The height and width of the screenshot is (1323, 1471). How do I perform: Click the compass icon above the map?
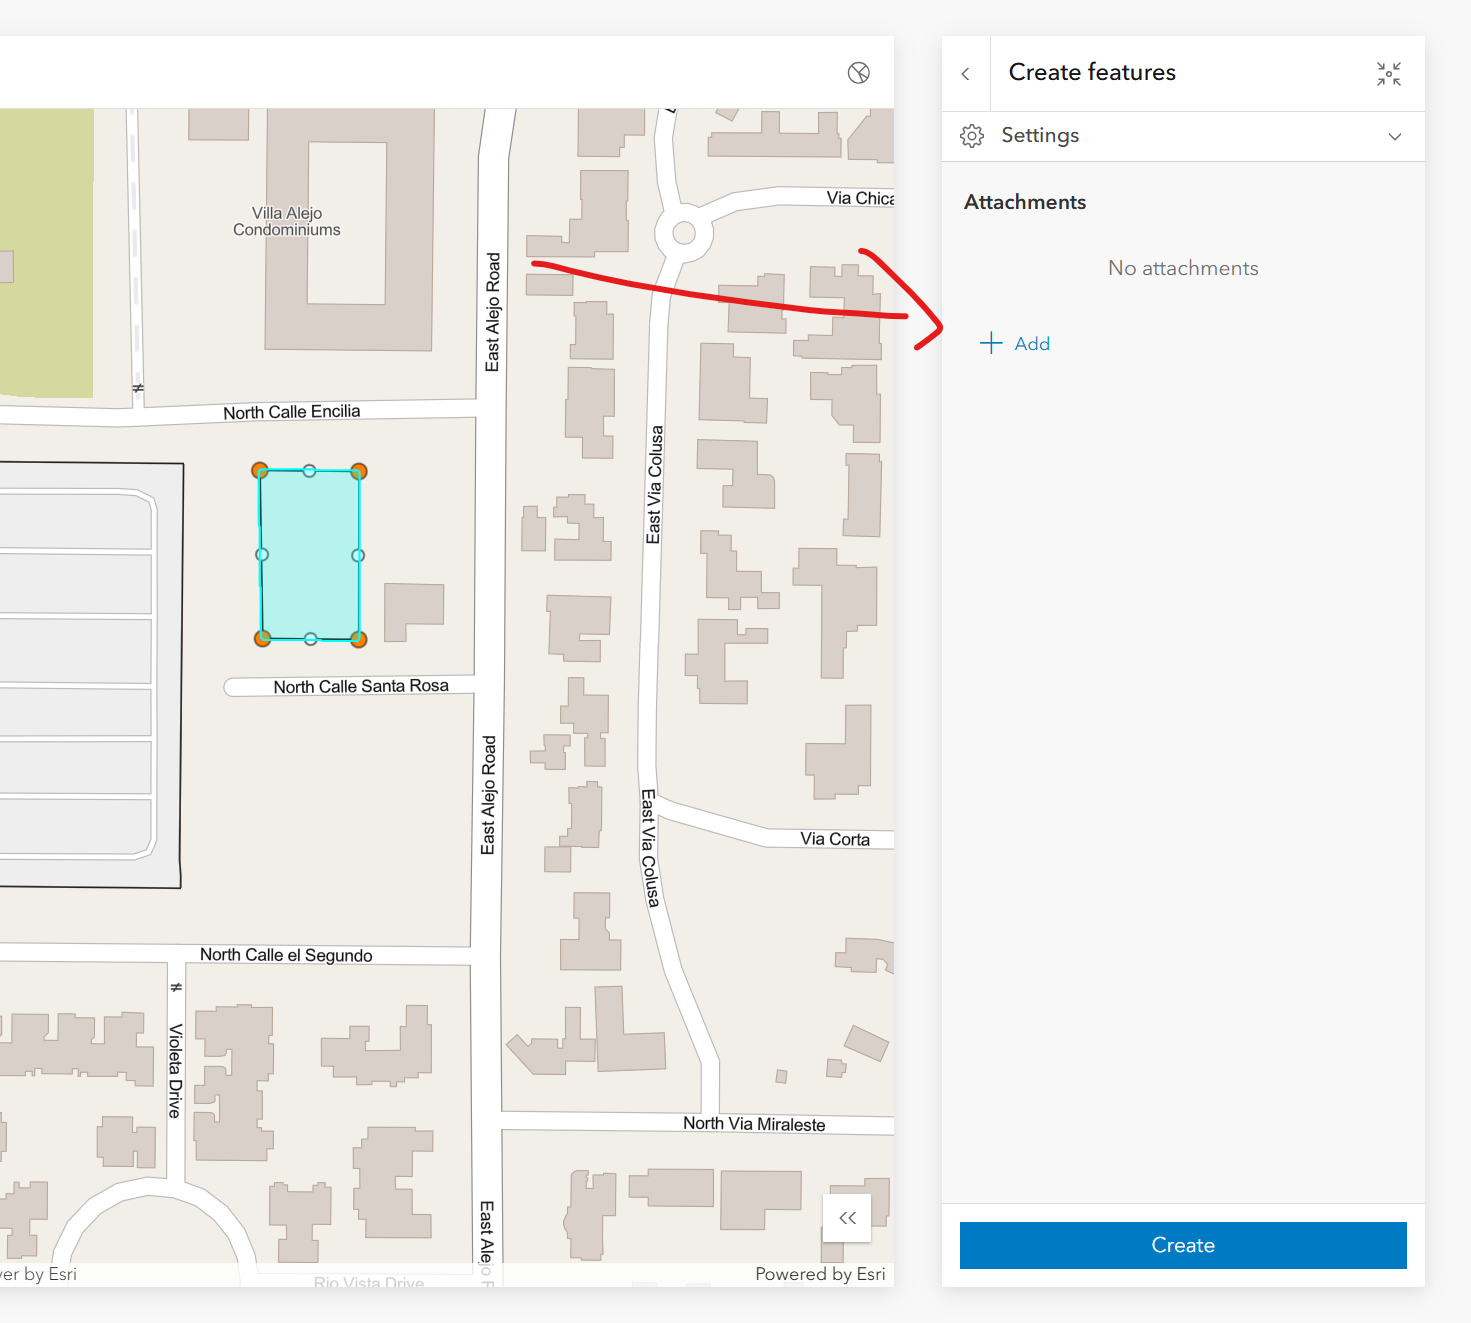pyautogui.click(x=858, y=73)
